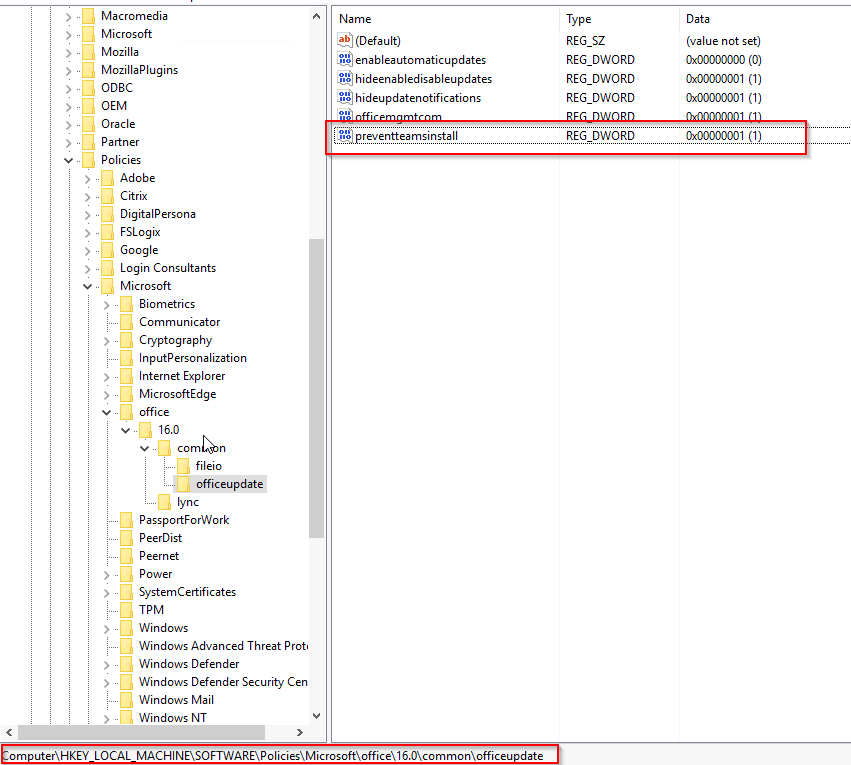This screenshot has width=851, height=765.
Task: Click the Mozilla folder icon
Action: pos(88,52)
